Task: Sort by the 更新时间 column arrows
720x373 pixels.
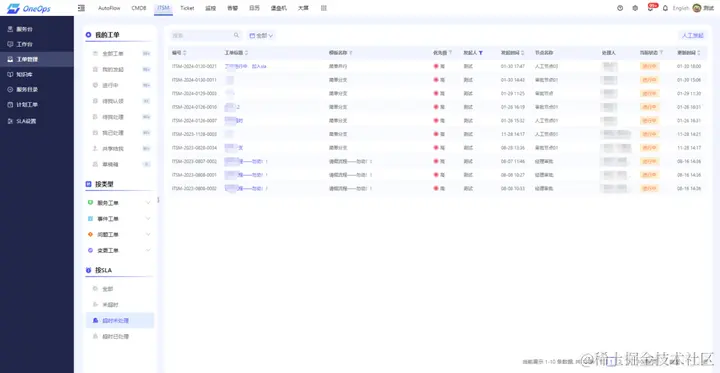Action: point(699,53)
